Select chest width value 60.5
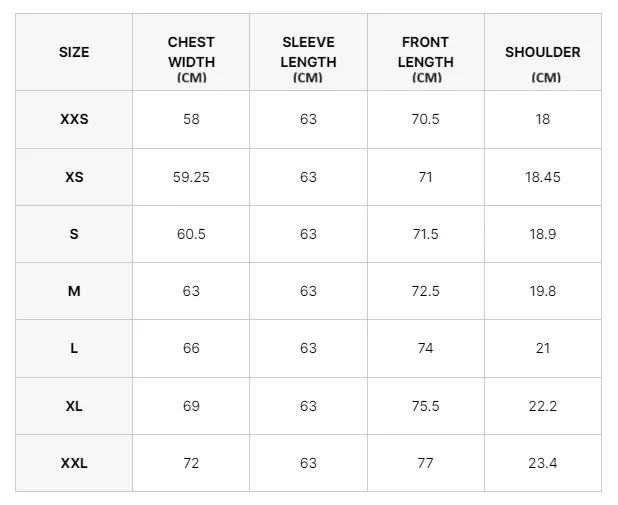The width and height of the screenshot is (618, 505). pyautogui.click(x=191, y=234)
